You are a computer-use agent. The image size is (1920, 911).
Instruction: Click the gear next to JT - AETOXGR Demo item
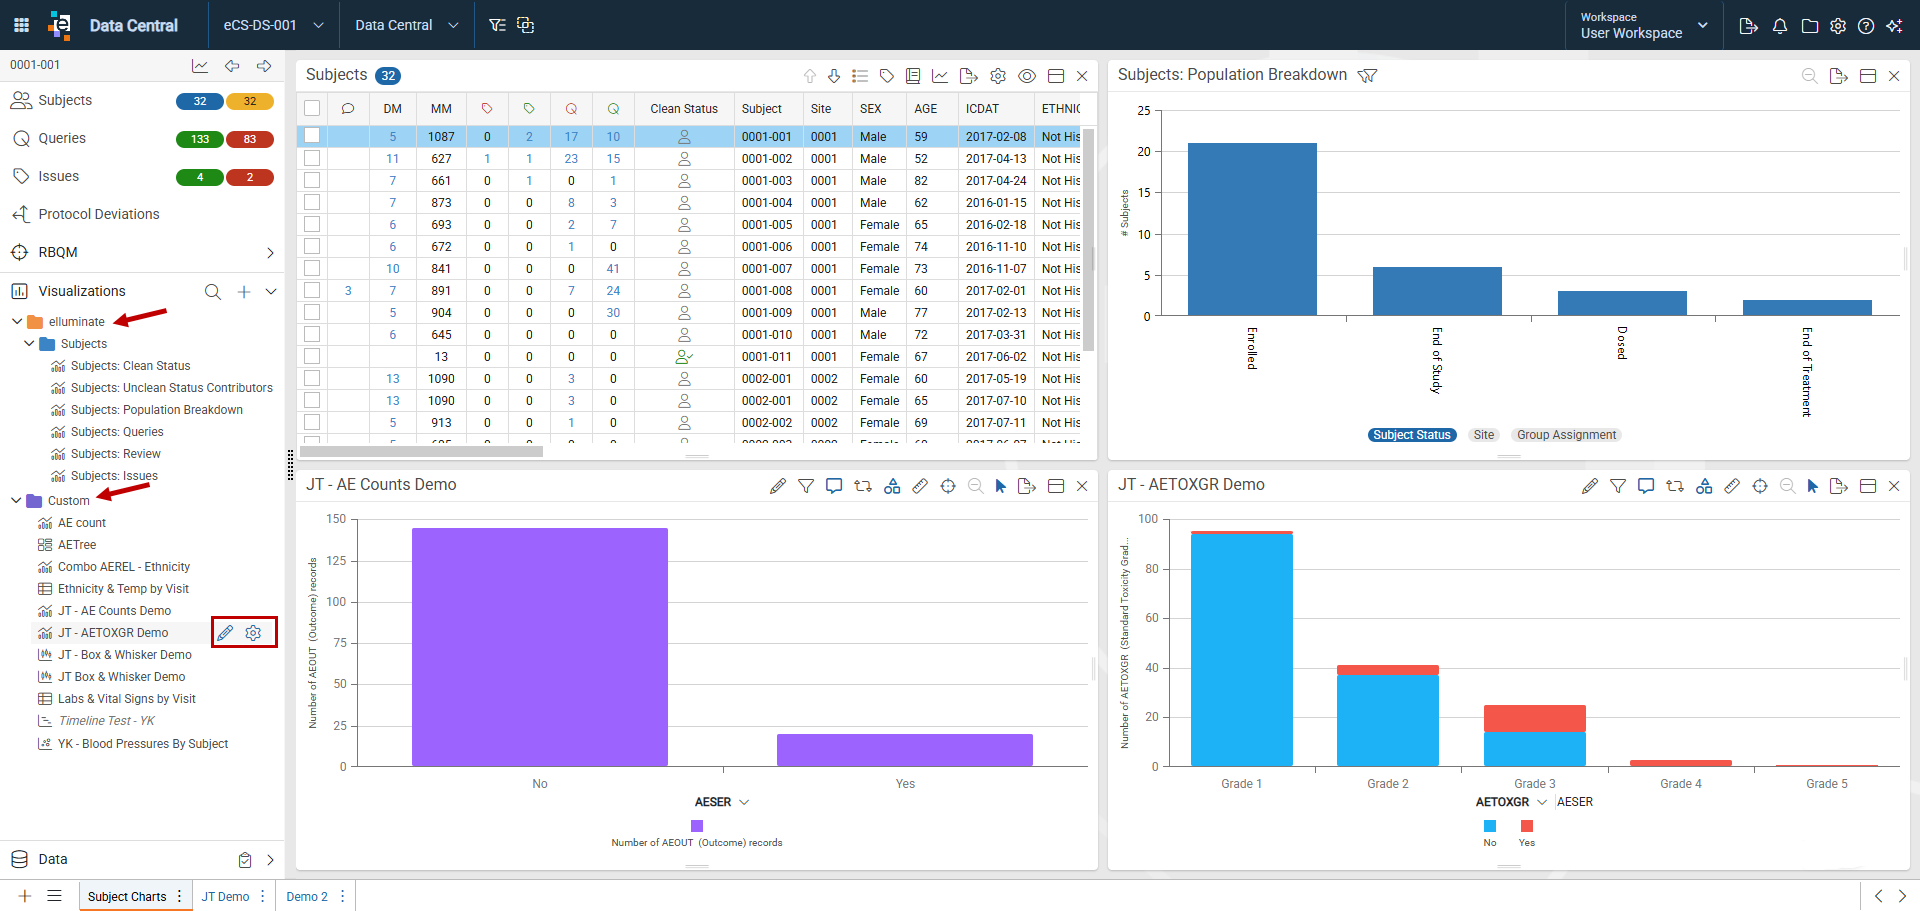(x=254, y=633)
